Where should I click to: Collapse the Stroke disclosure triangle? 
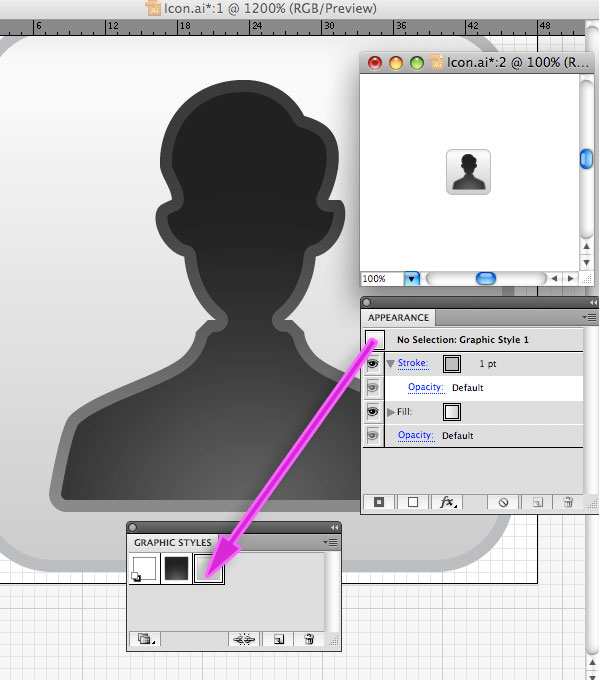(390, 363)
